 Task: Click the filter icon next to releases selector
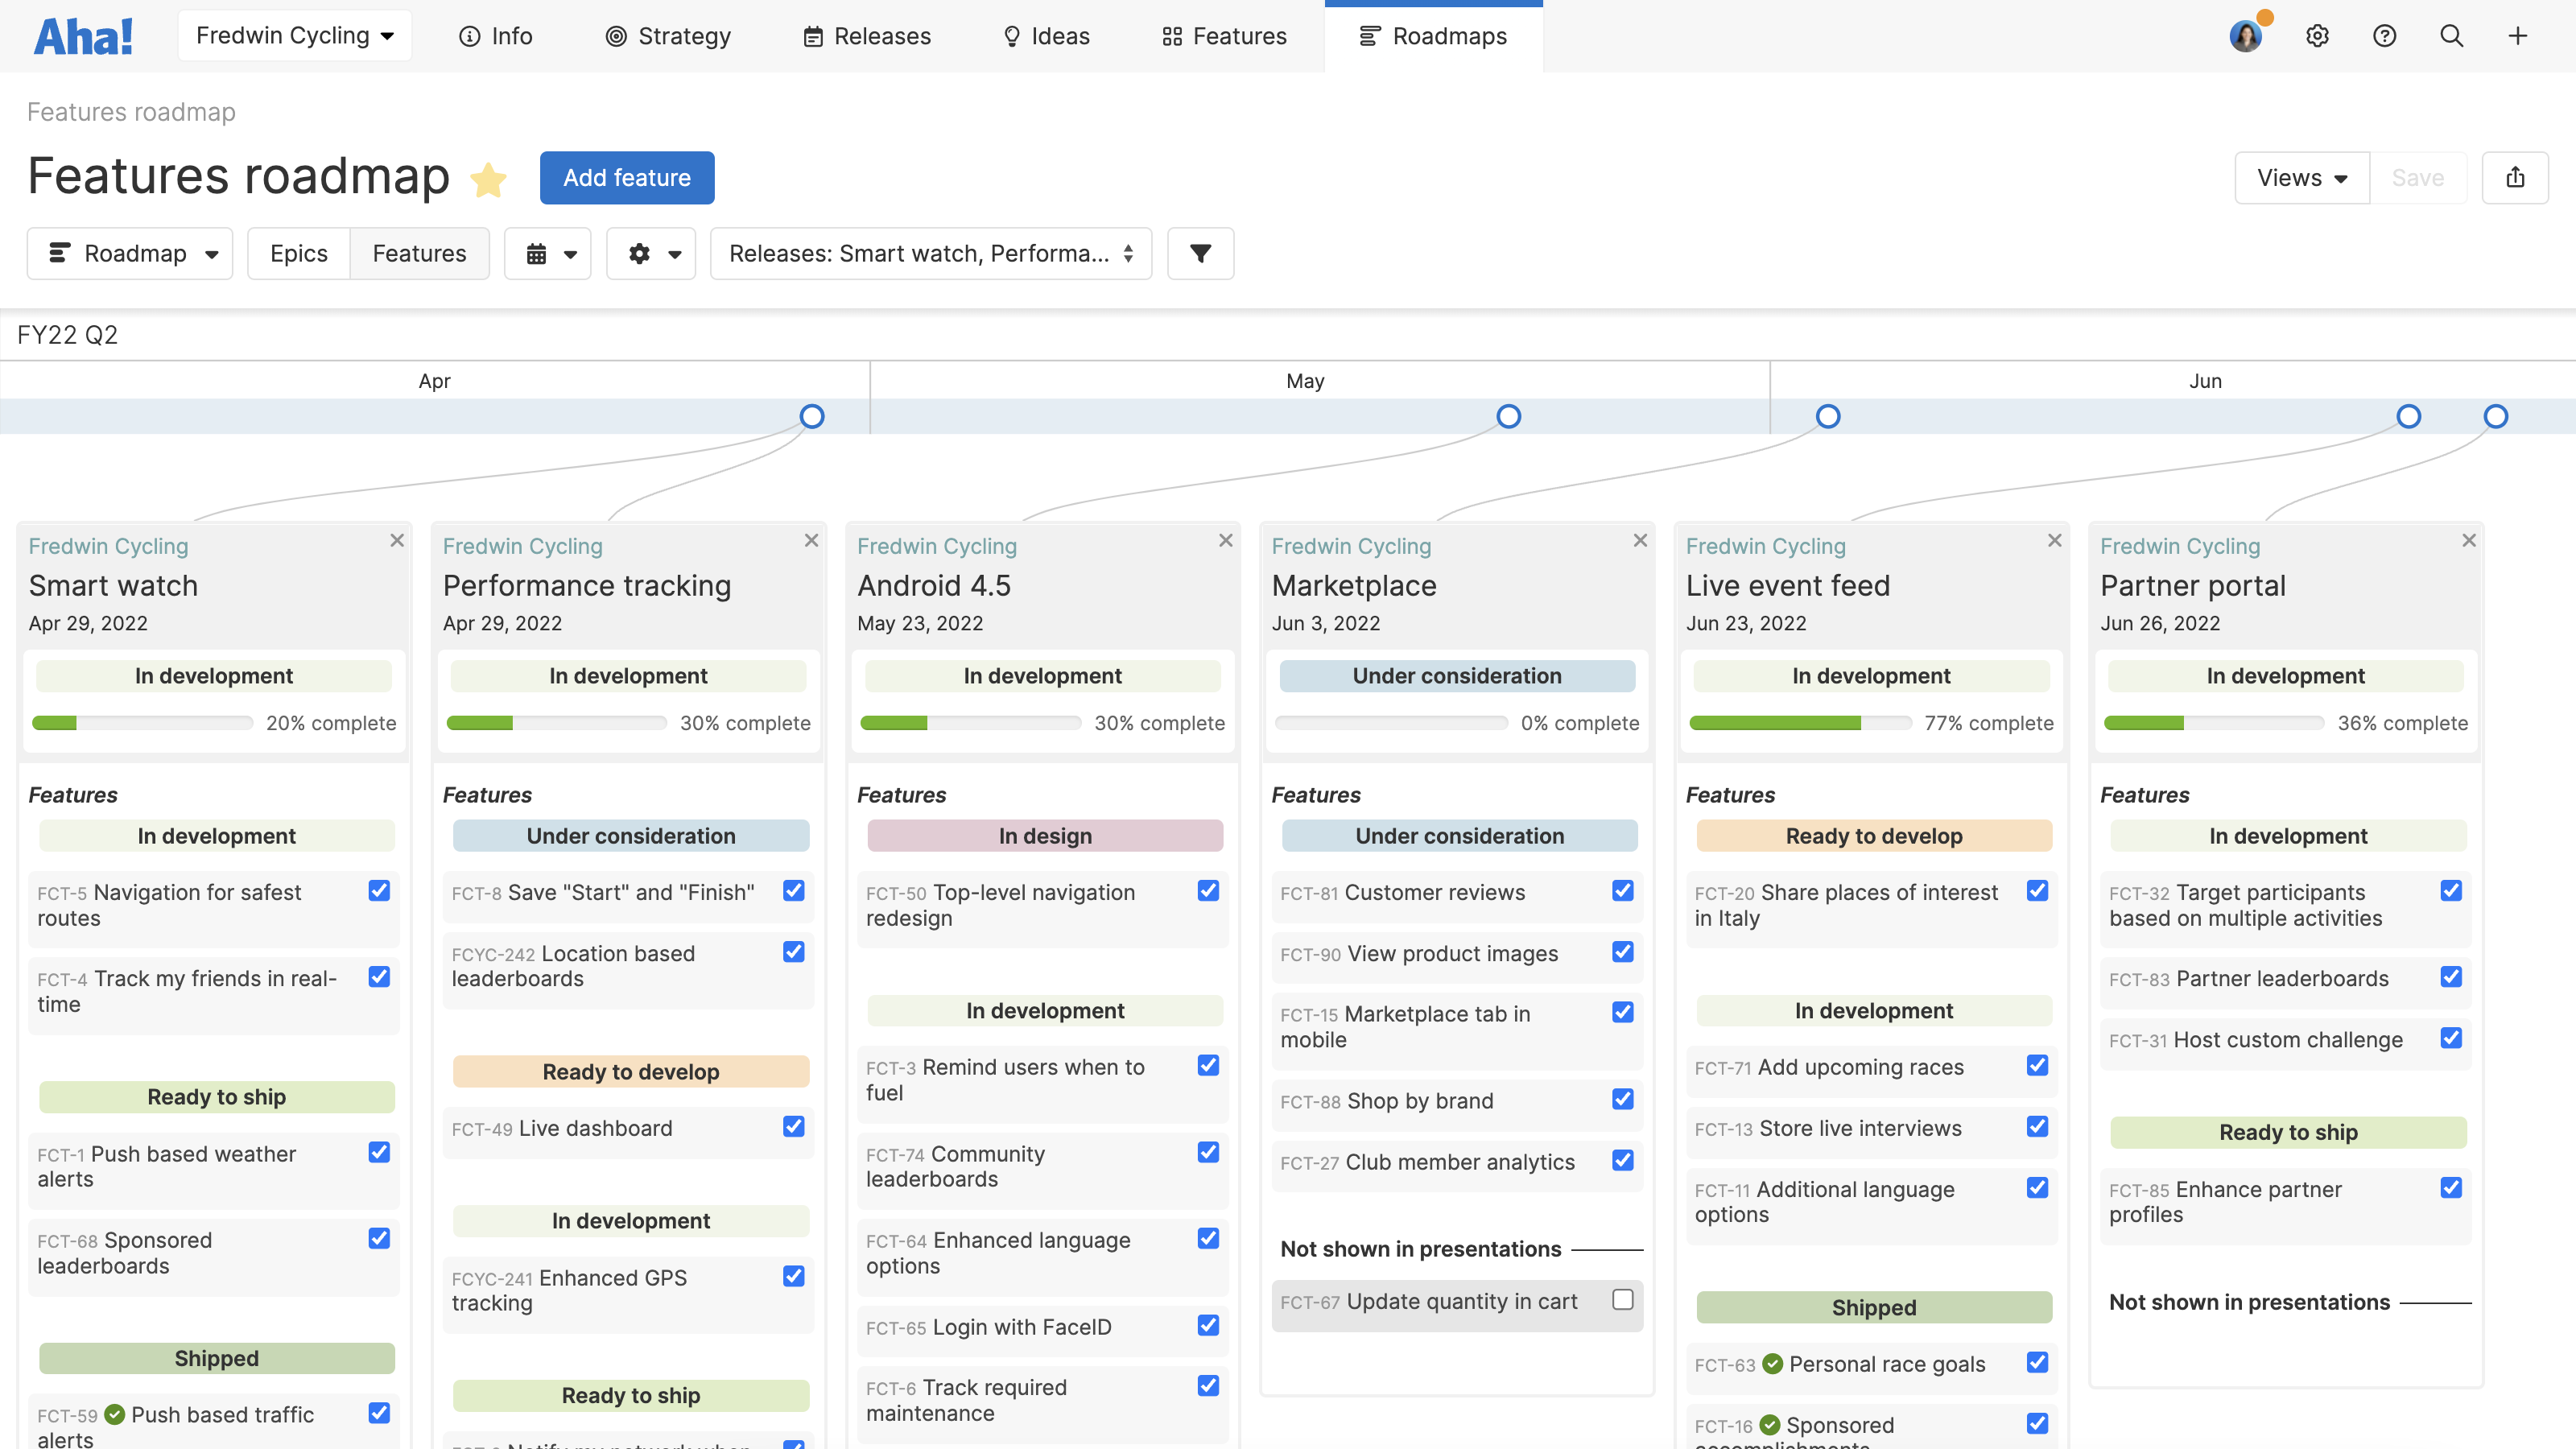[1200, 253]
